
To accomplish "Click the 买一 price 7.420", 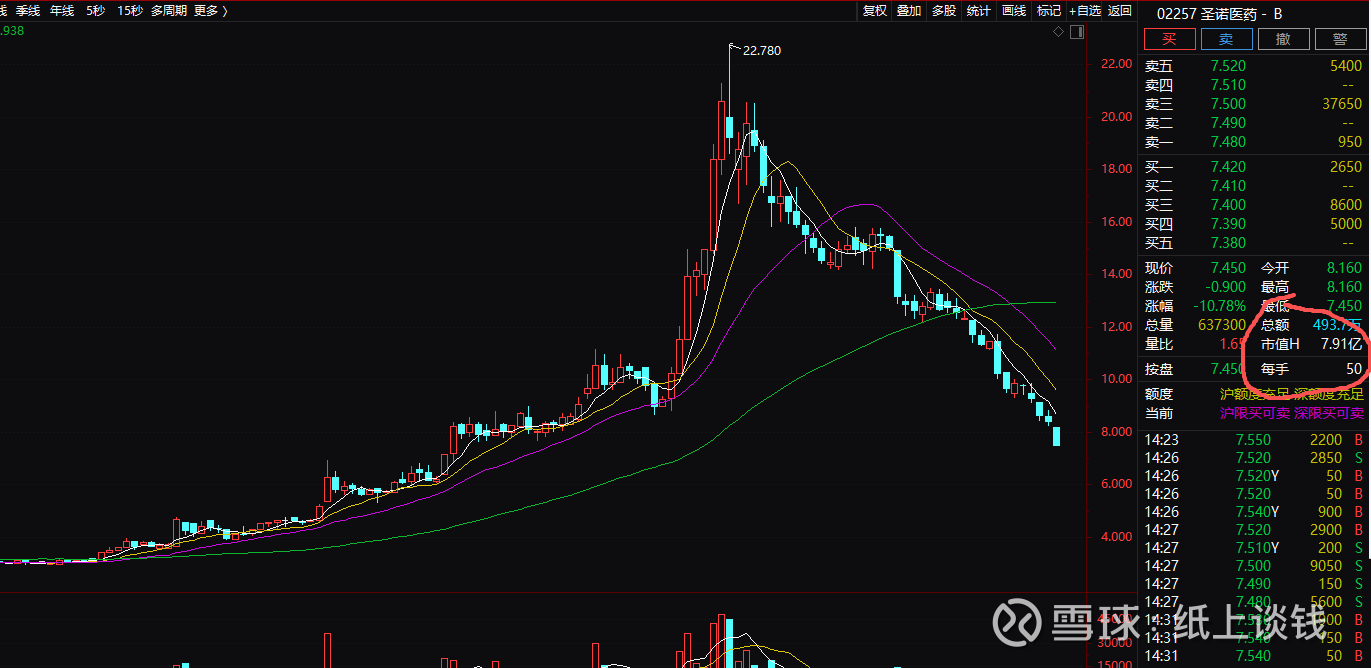I will [1228, 167].
